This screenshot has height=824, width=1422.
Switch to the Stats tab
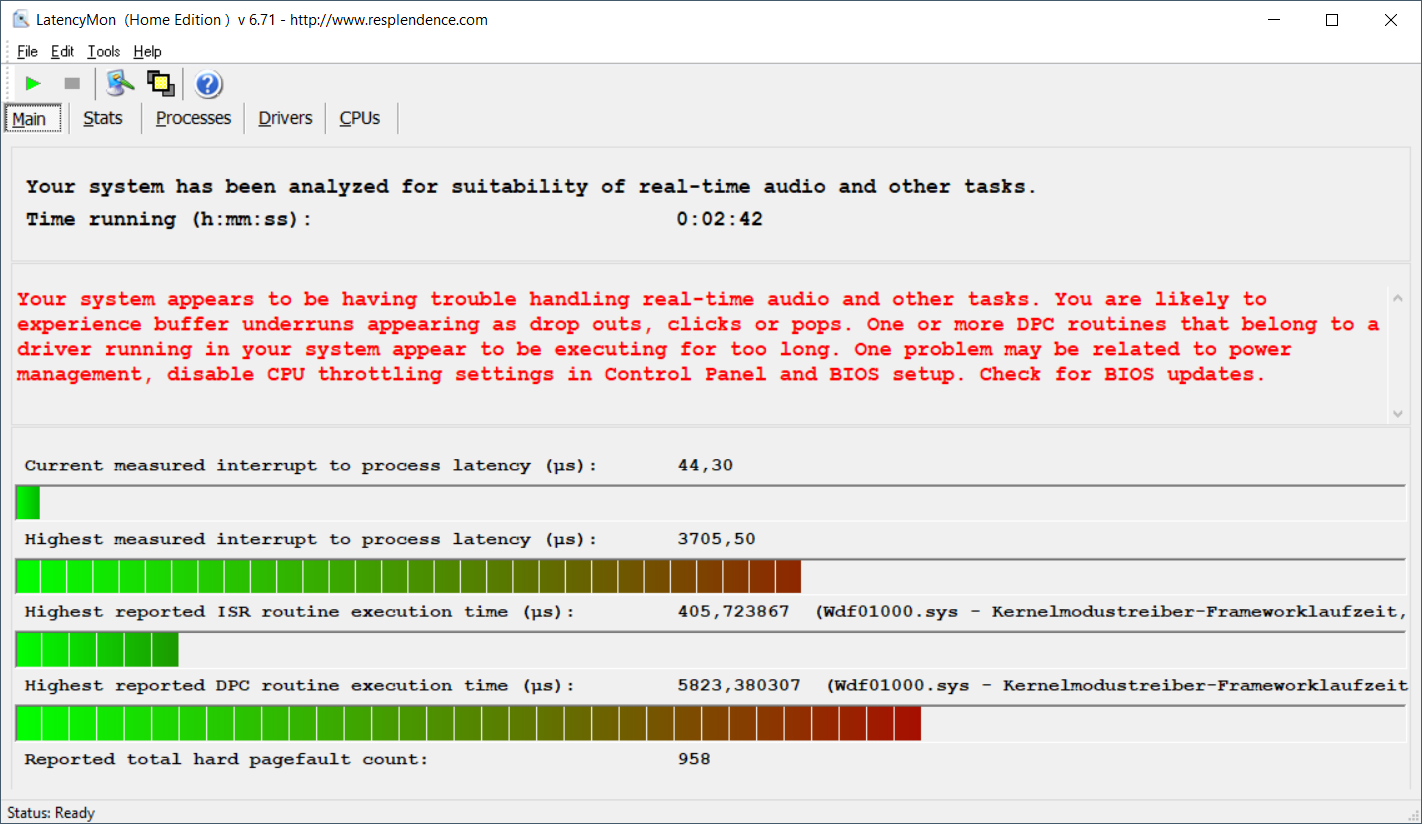click(103, 118)
